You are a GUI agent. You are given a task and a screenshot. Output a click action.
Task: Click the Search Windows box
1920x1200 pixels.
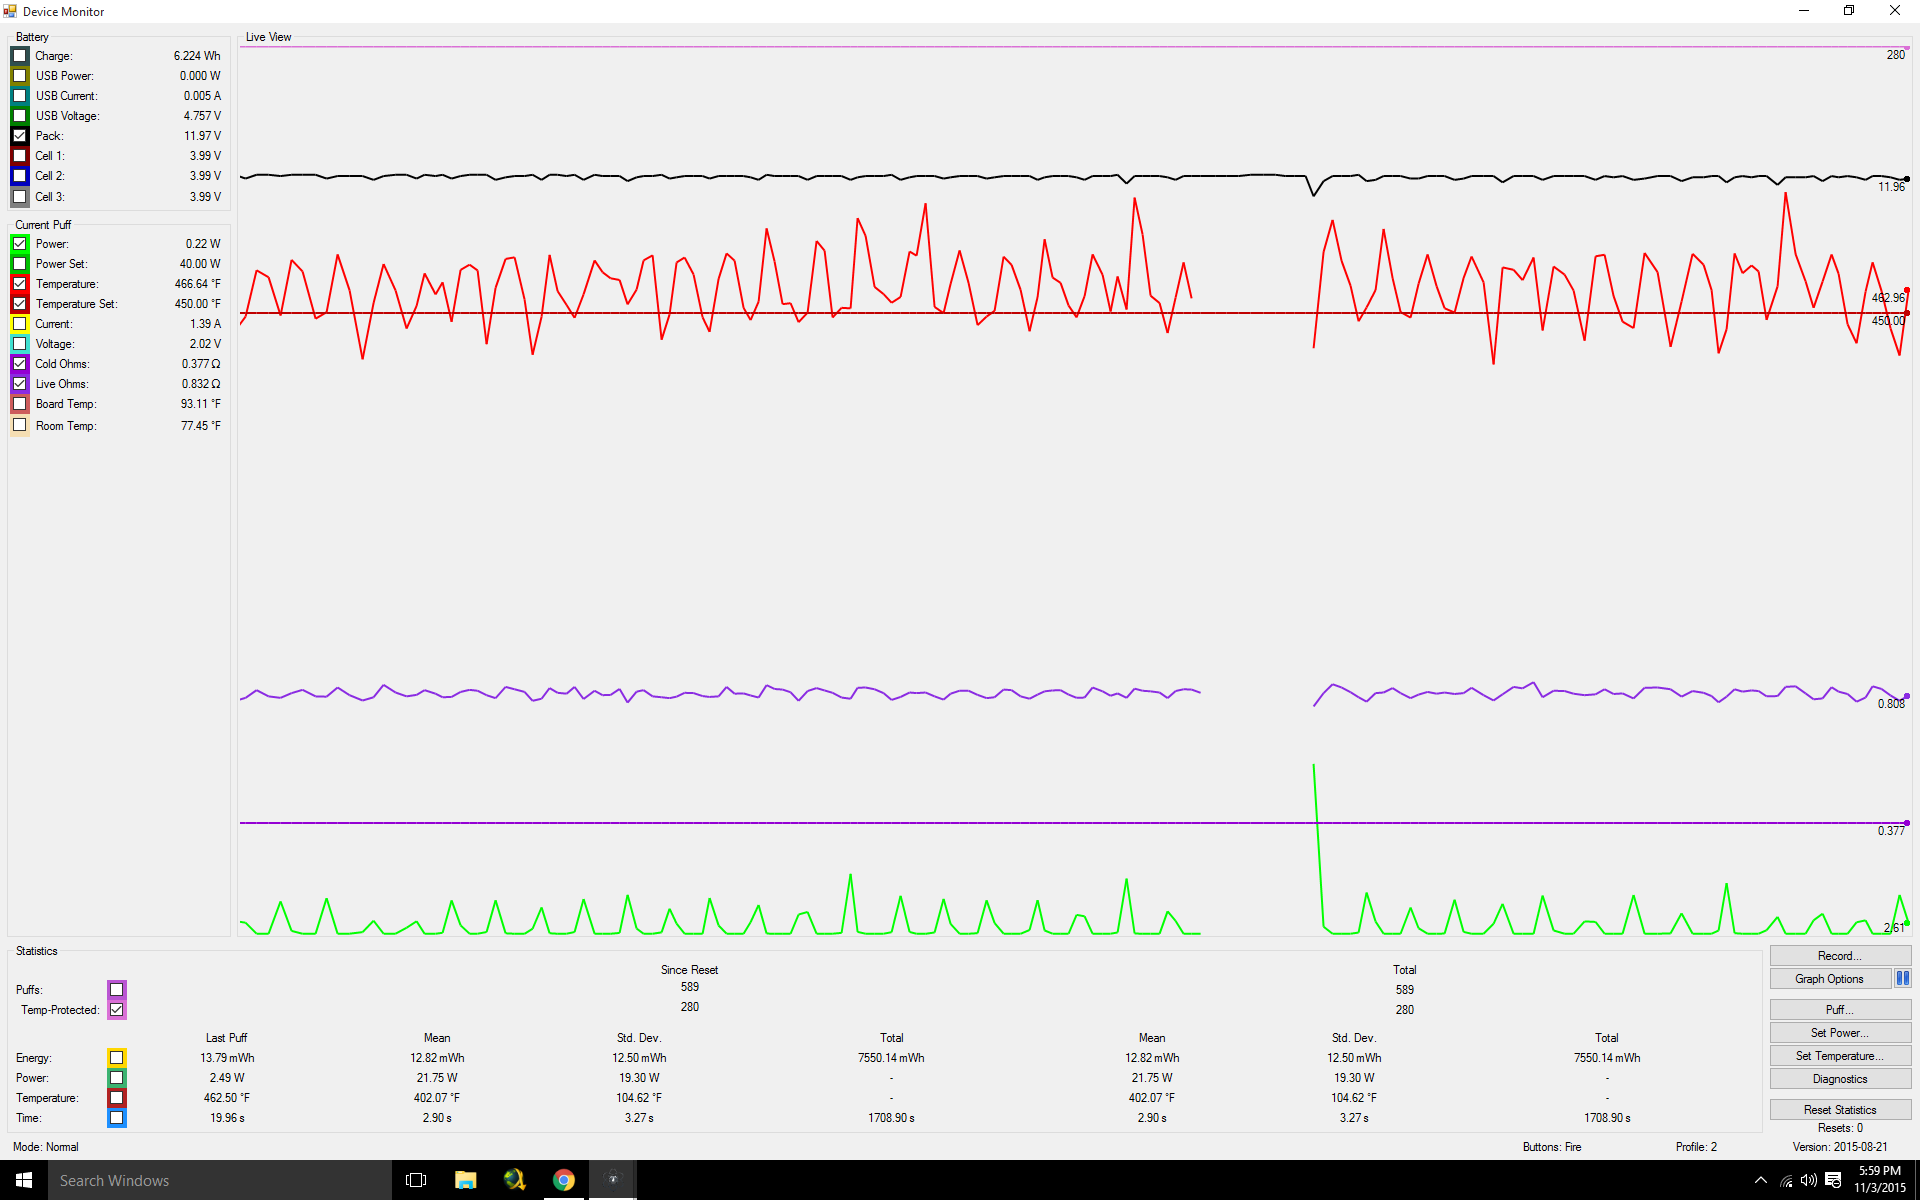coord(220,1180)
